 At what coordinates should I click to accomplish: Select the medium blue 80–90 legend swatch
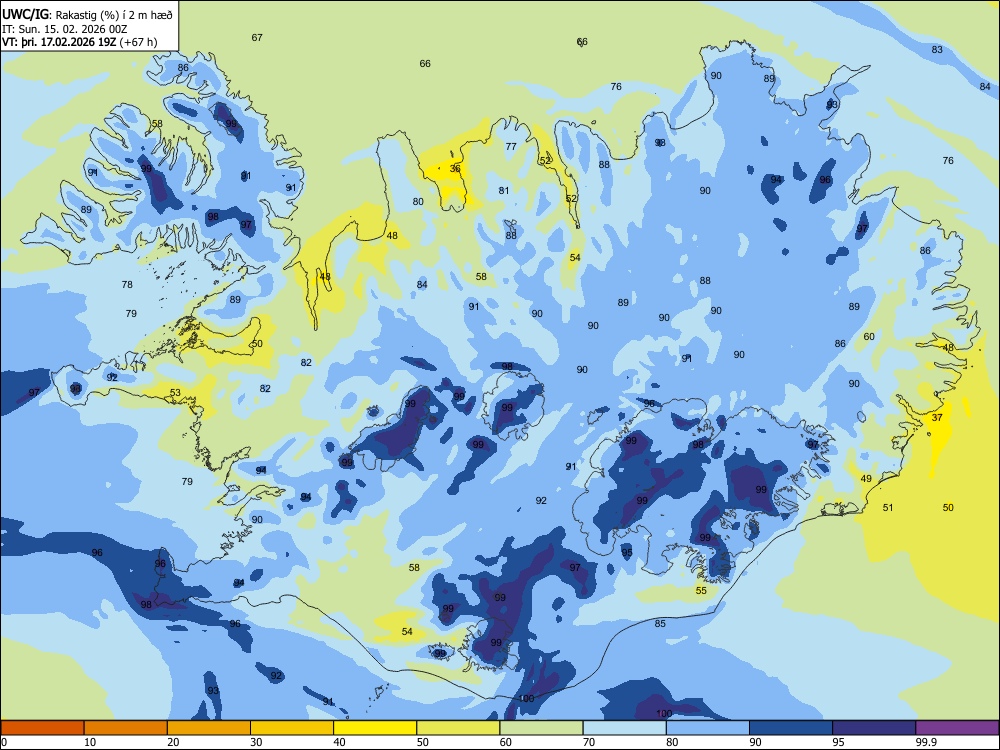708,728
